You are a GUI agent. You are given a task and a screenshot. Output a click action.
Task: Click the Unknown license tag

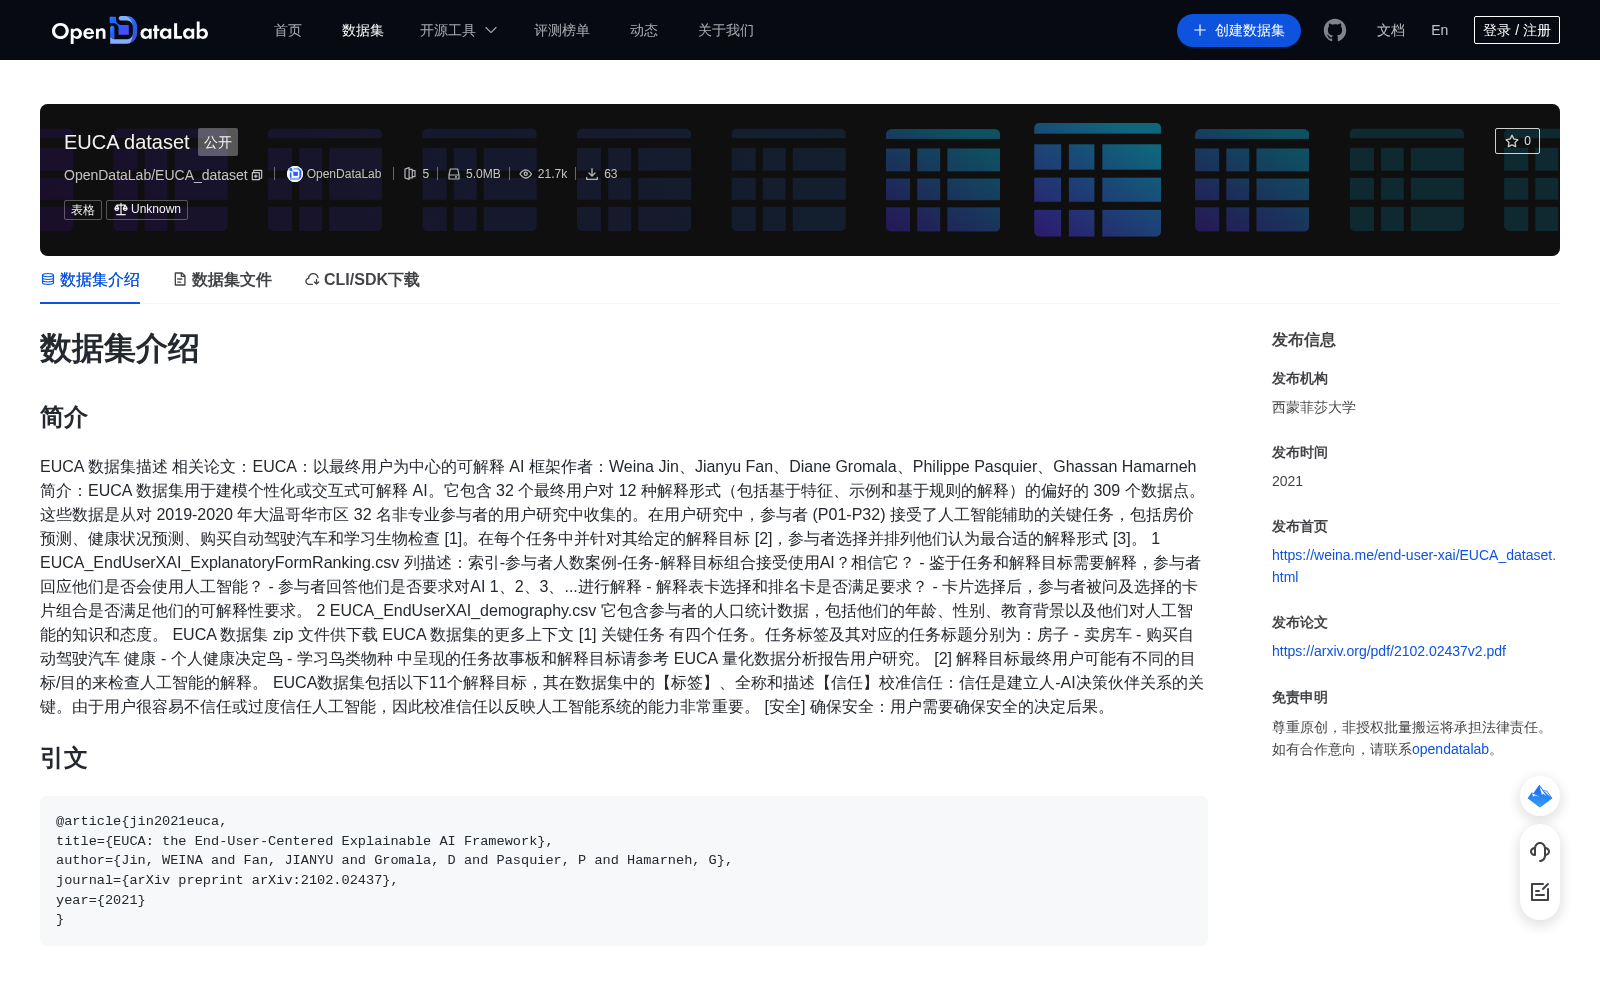[x=147, y=209]
